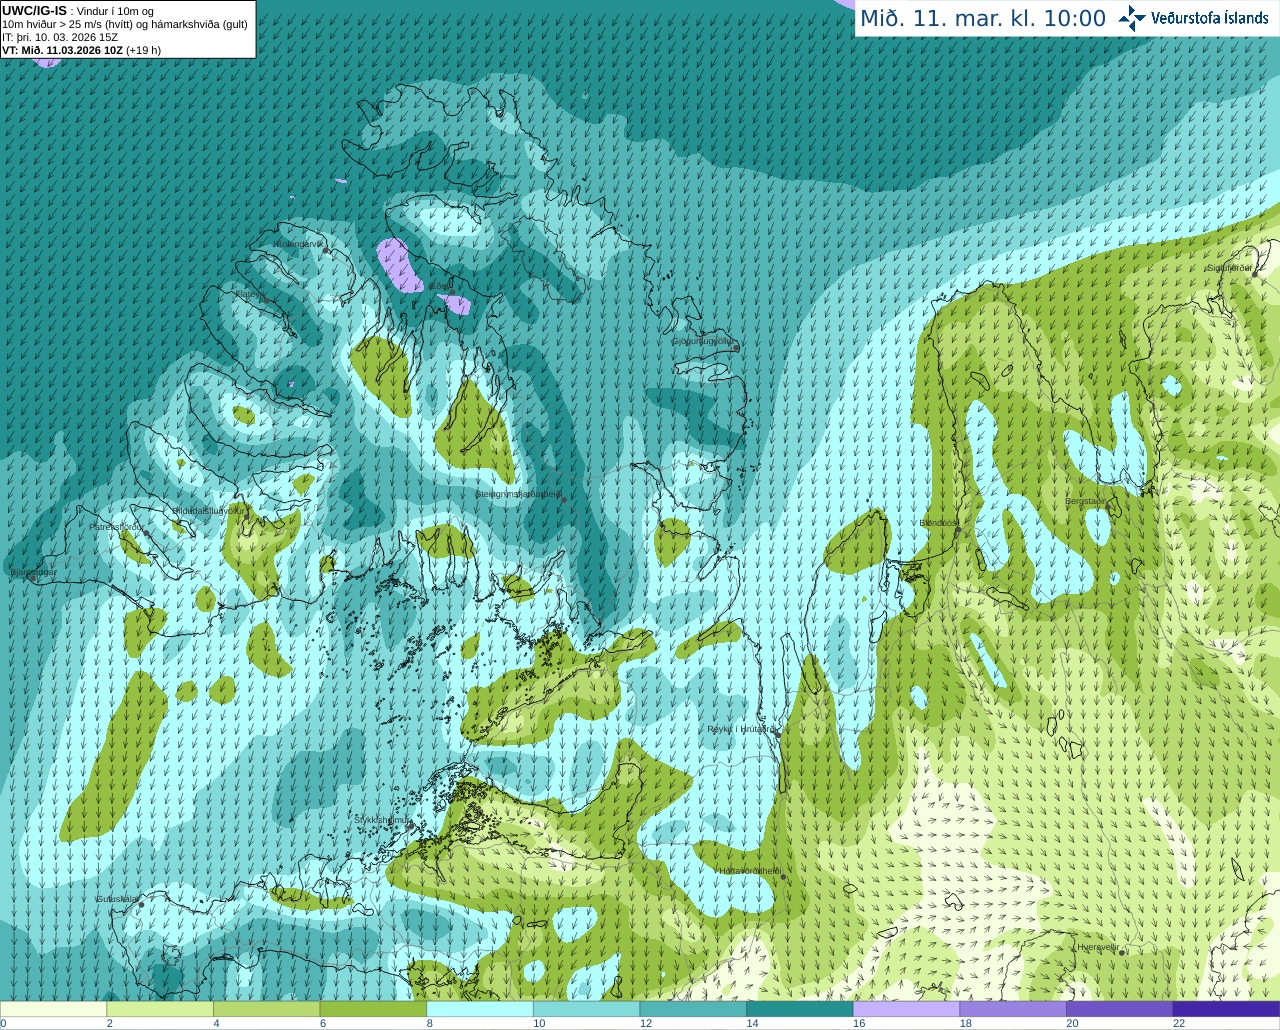Click the Patreksfjörður station label
The height and width of the screenshot is (1030, 1280).
[x=116, y=526]
